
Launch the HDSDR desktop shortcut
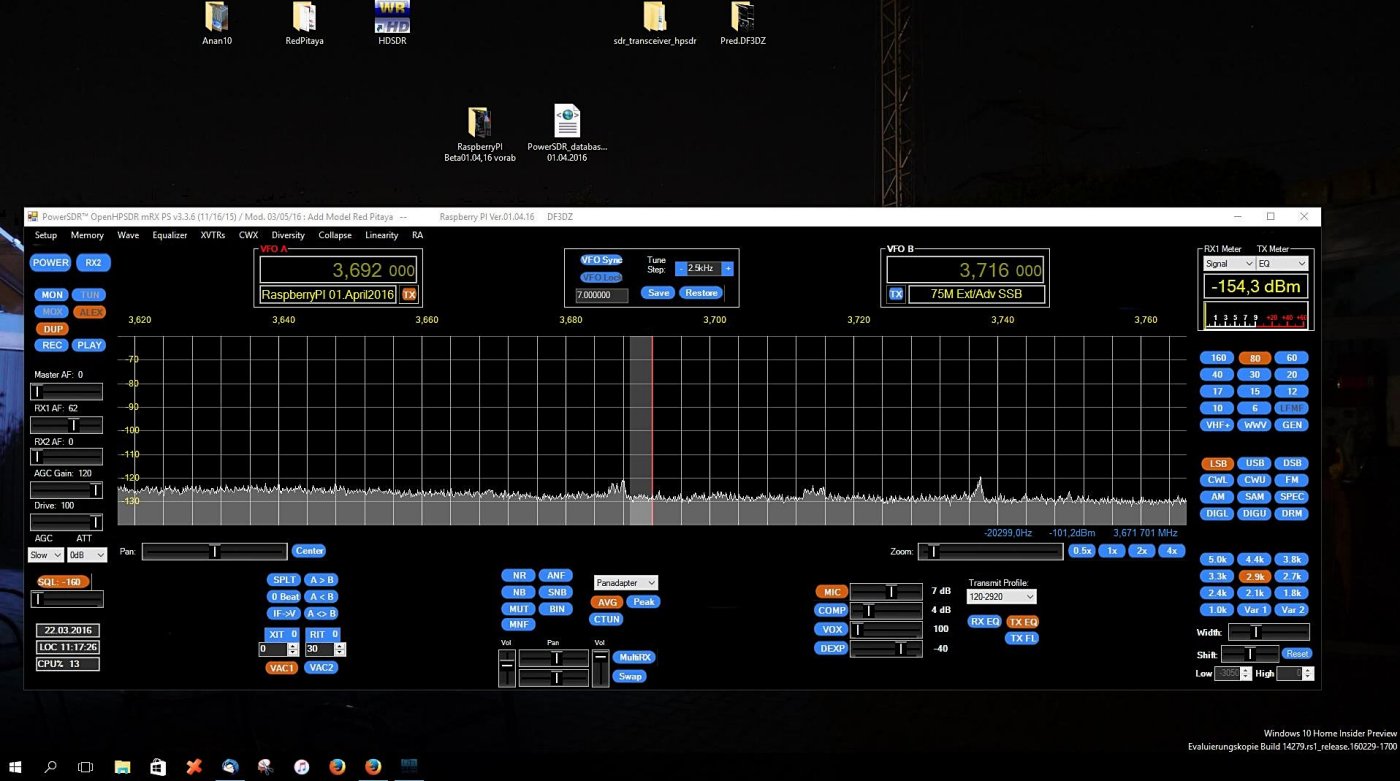(392, 24)
